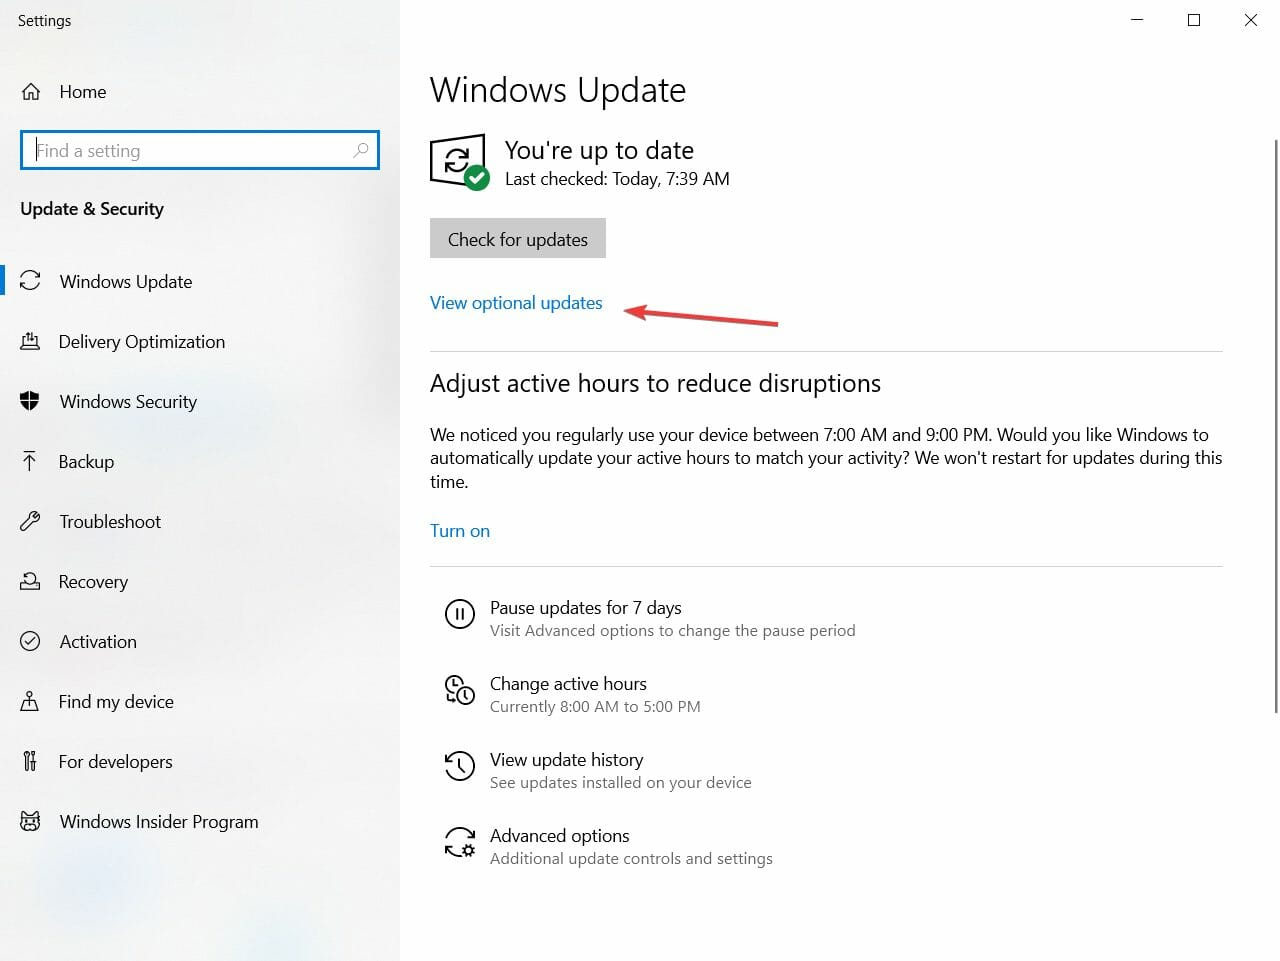This screenshot has height=961, width=1280.
Task: Click the vertical scrollbar on the right
Action: point(1276,426)
